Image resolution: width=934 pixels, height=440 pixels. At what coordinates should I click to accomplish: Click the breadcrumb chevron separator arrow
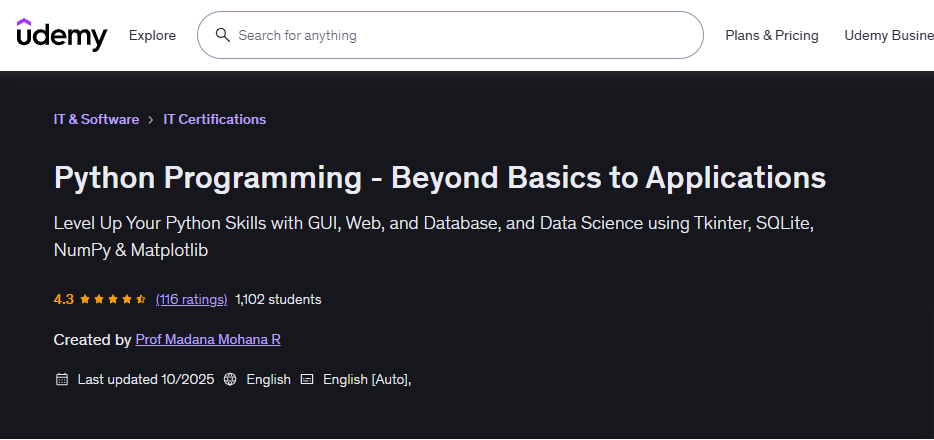[151, 120]
